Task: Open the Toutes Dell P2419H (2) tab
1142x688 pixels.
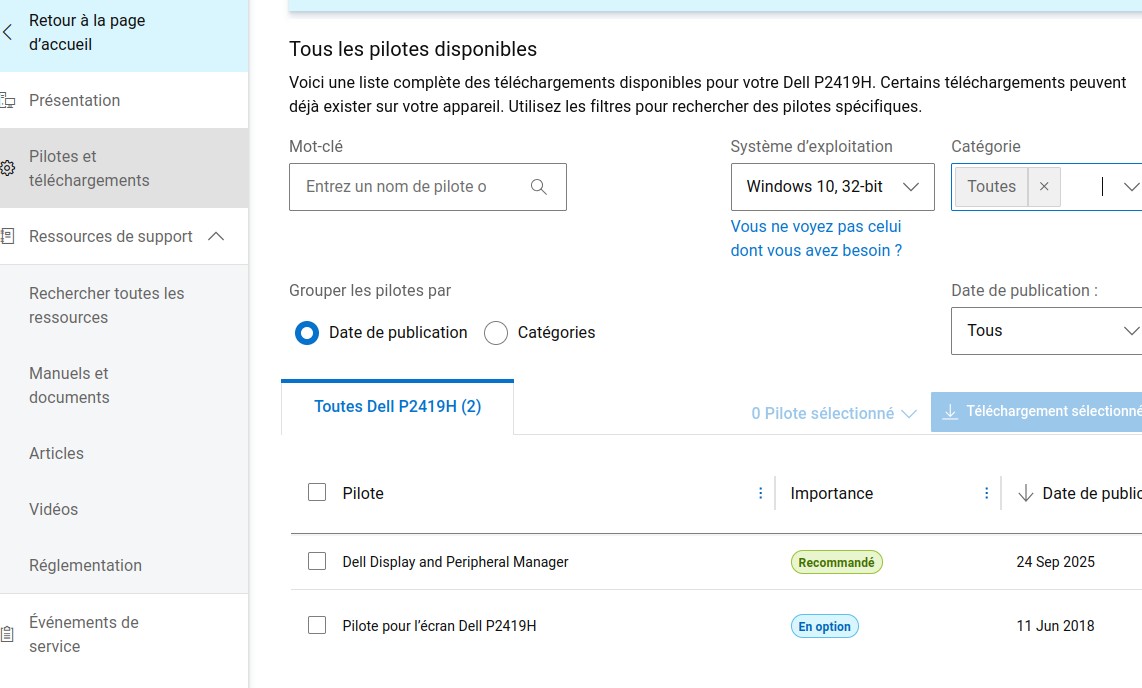Action: [397, 407]
